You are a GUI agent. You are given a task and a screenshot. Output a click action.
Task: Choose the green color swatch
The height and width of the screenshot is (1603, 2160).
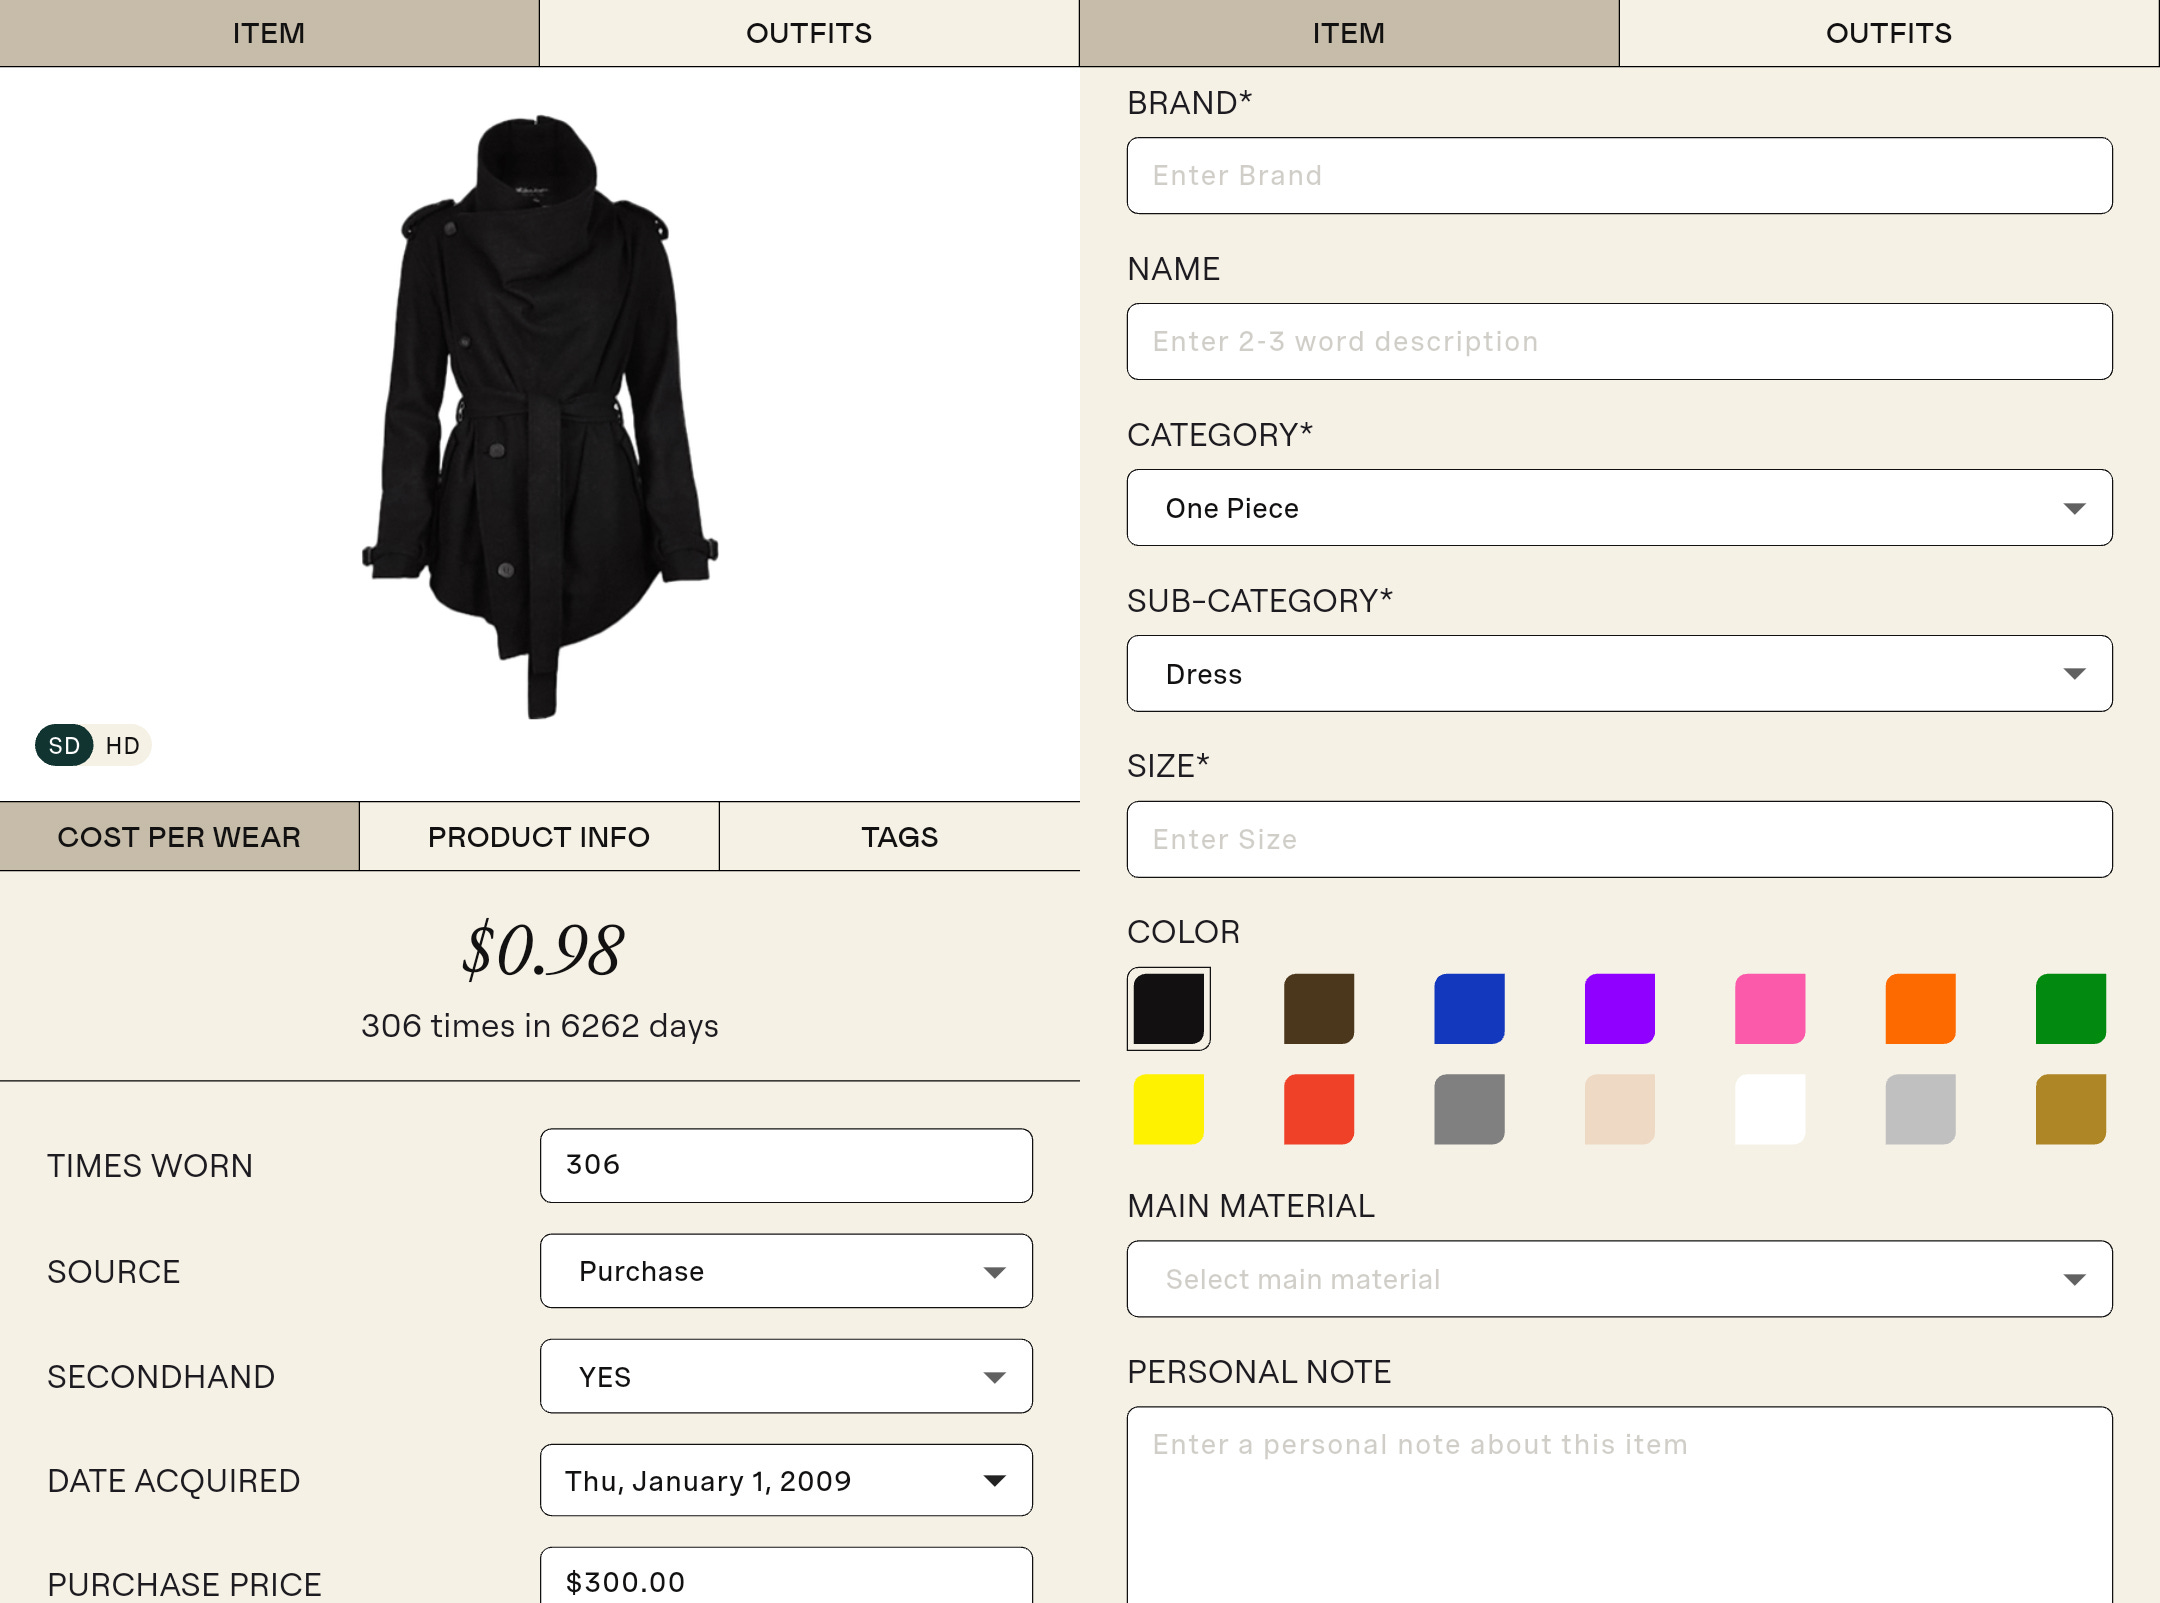click(x=2070, y=1008)
